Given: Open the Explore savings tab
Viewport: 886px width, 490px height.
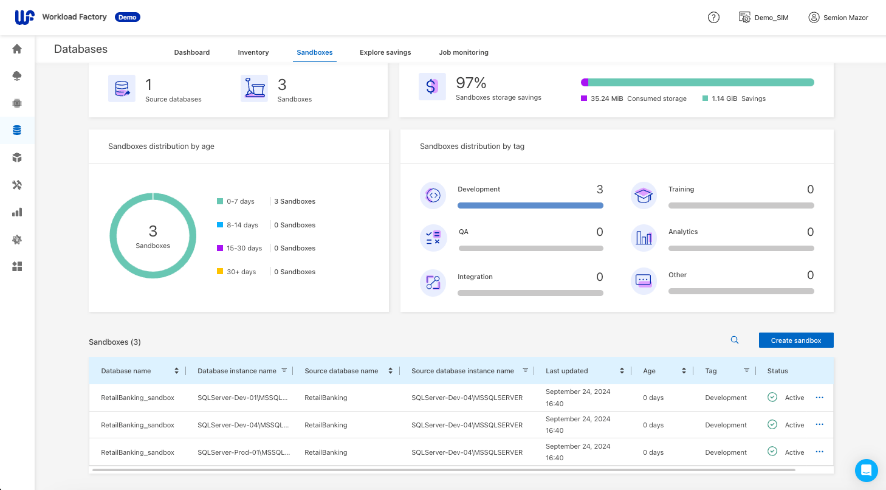Looking at the screenshot, I should 385,52.
